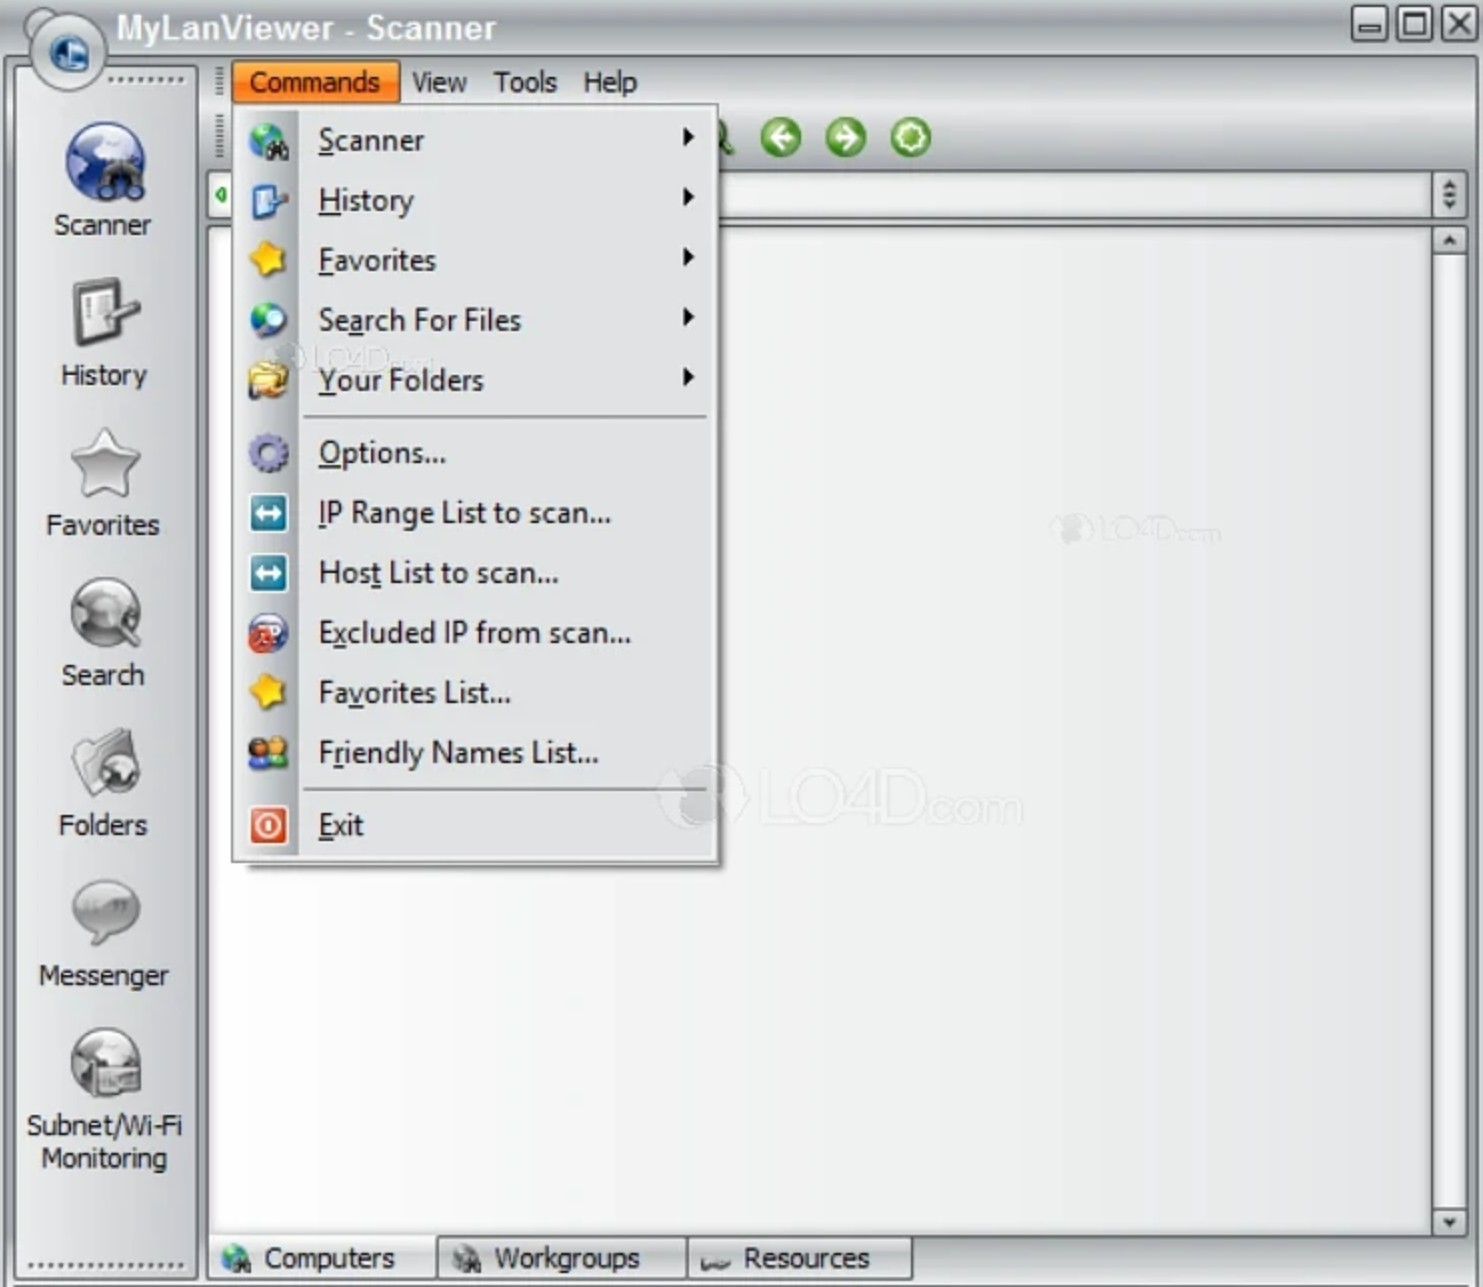This screenshot has width=1483, height=1287.
Task: Open IP Range List to scan...
Action: 475,513
